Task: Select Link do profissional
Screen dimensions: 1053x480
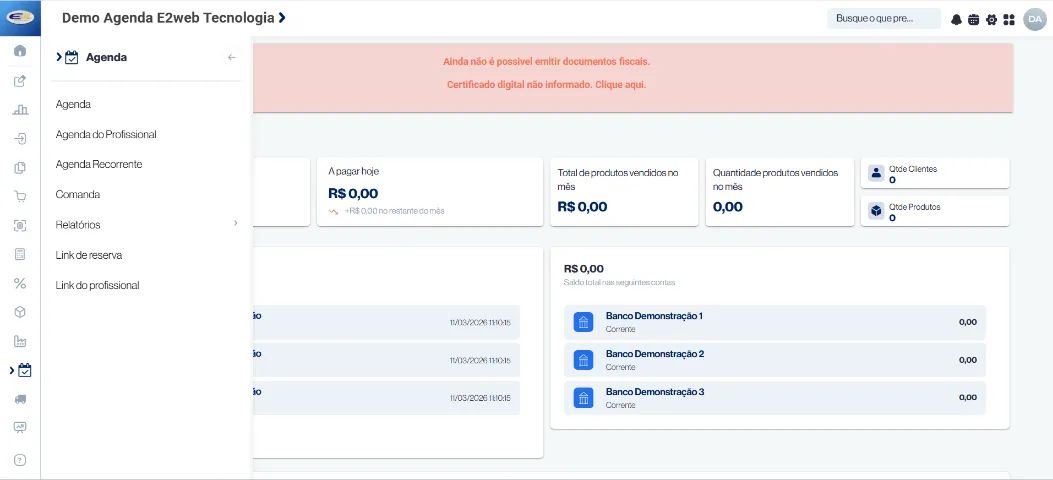Action: tap(97, 285)
